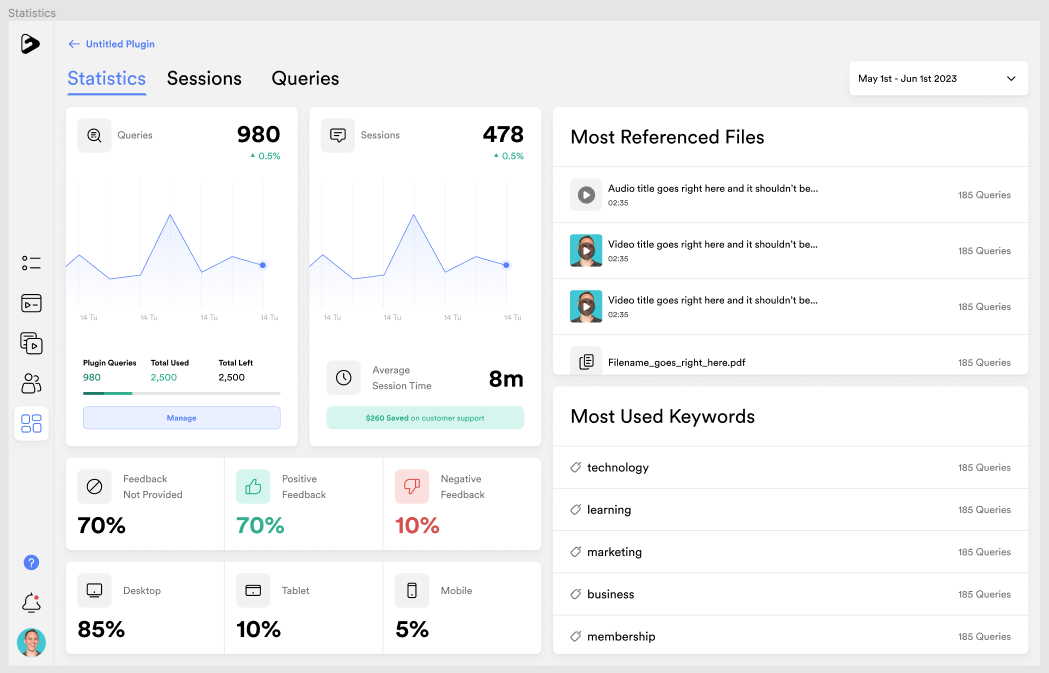
Task: Click the 5% Mobile value
Action: 411,630
